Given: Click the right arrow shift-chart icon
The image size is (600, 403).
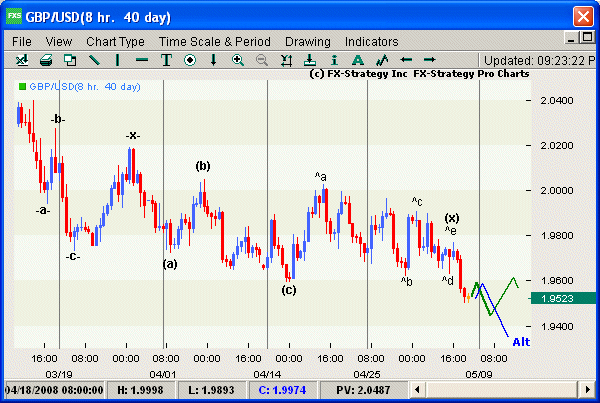Looking at the screenshot, I should [430, 59].
